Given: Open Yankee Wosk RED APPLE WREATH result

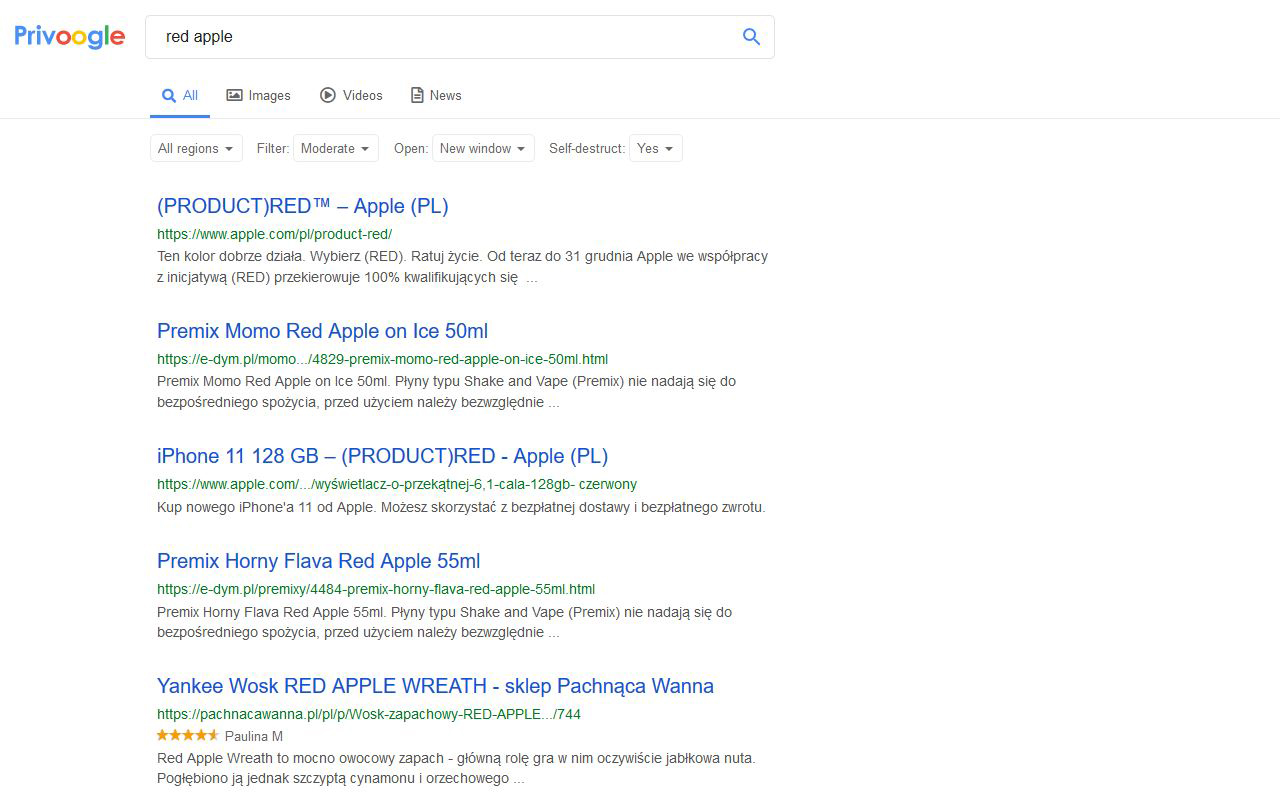Looking at the screenshot, I should point(435,686).
